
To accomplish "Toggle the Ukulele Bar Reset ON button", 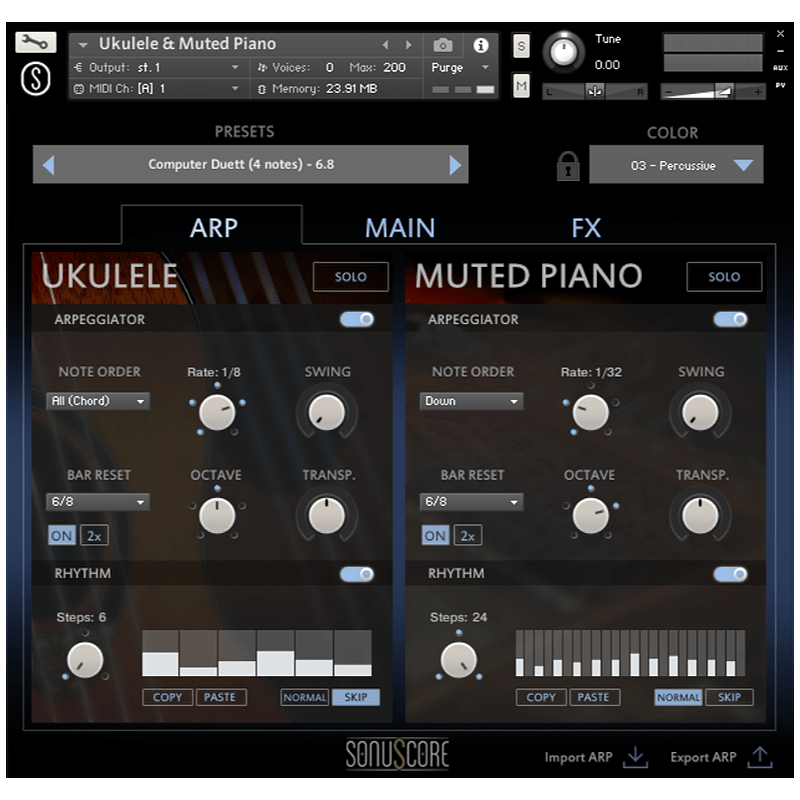I will point(62,535).
